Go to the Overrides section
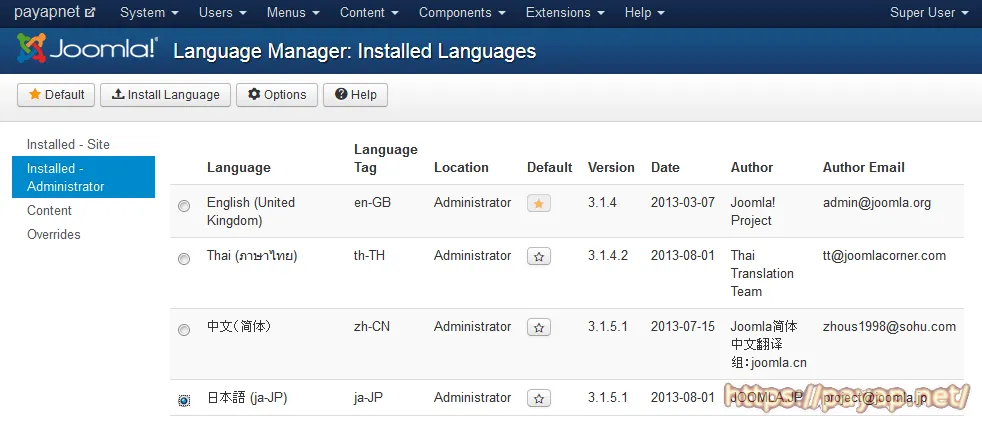Screen dimensions: 982x425 (x=54, y=235)
